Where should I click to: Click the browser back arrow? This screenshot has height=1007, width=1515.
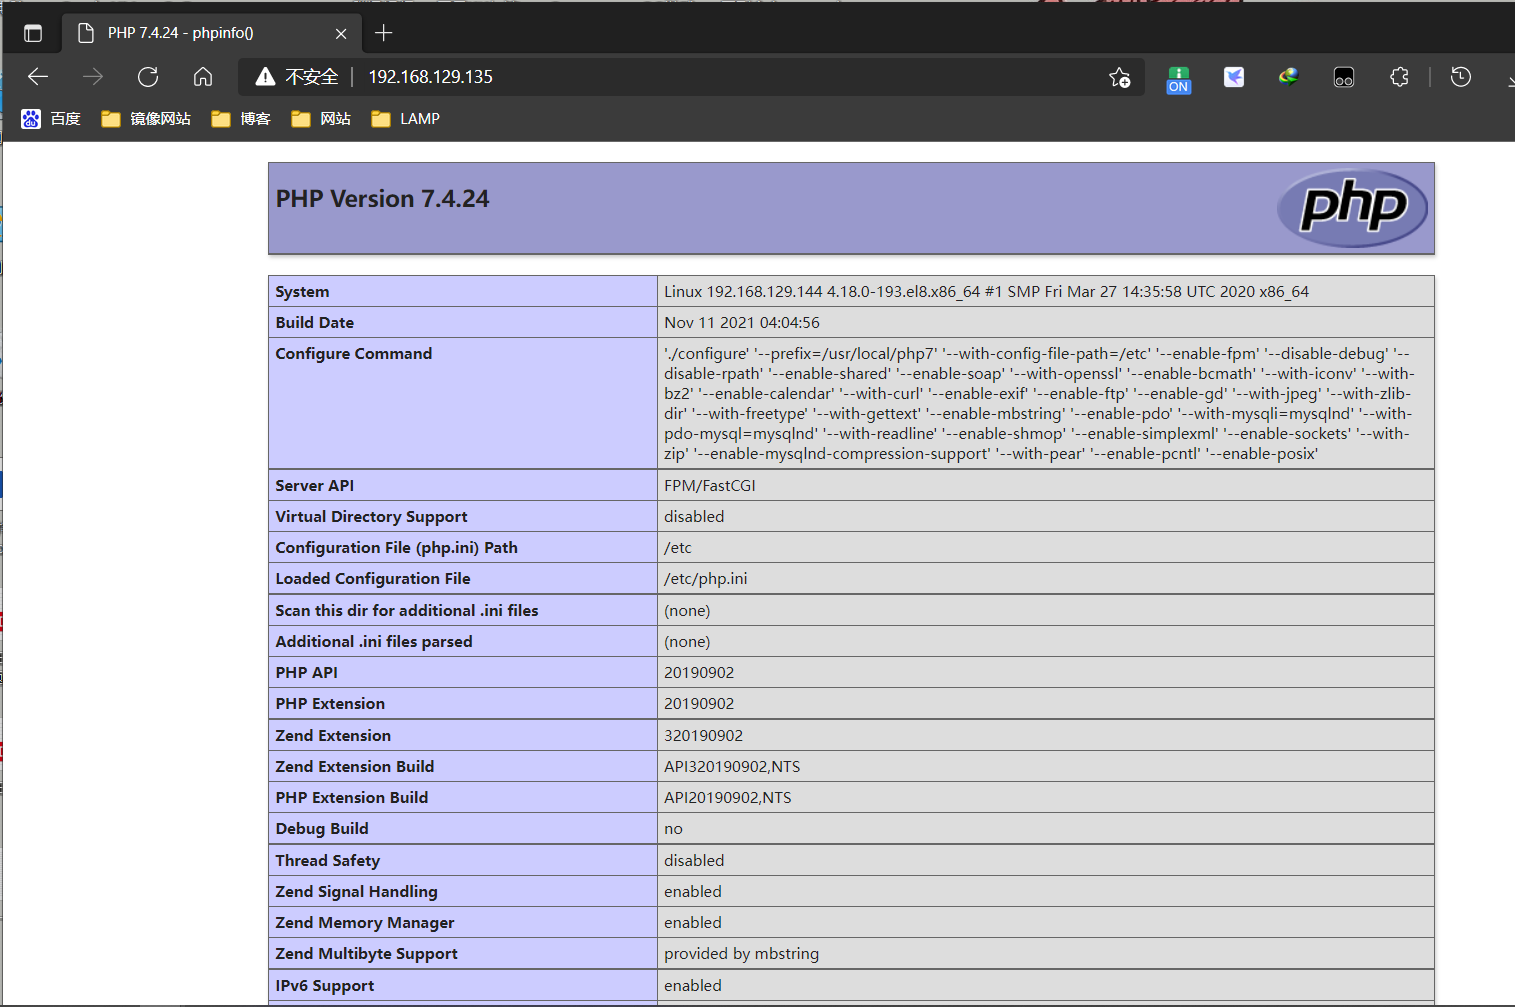tap(38, 77)
